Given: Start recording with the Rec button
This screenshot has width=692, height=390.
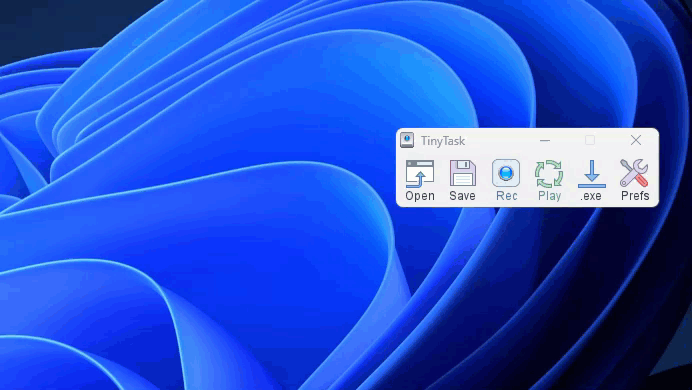Looking at the screenshot, I should click(x=506, y=180).
